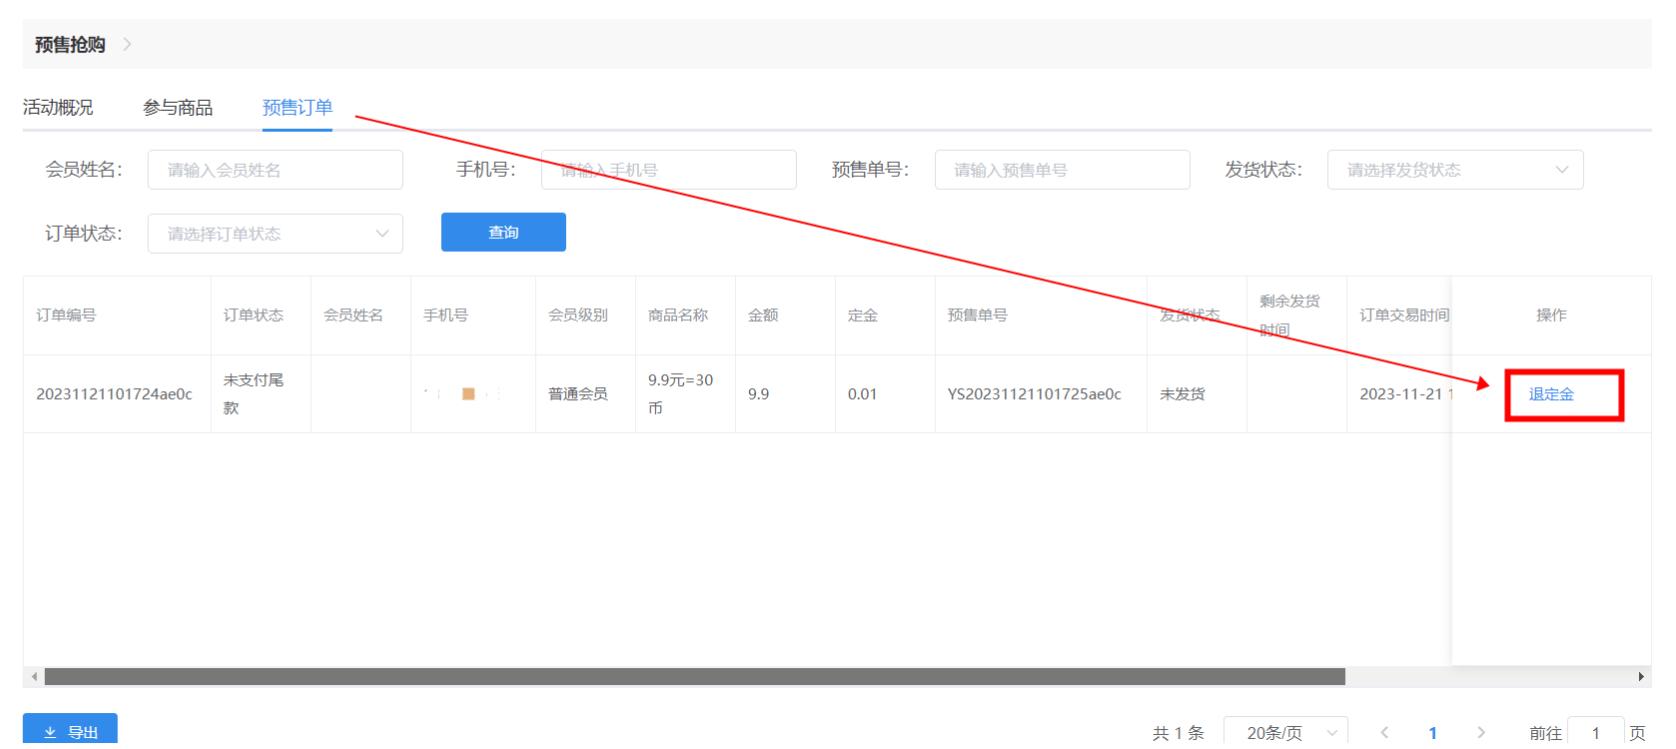Select page number 1
This screenshot has height=749, width=1676.
pyautogui.click(x=1433, y=733)
